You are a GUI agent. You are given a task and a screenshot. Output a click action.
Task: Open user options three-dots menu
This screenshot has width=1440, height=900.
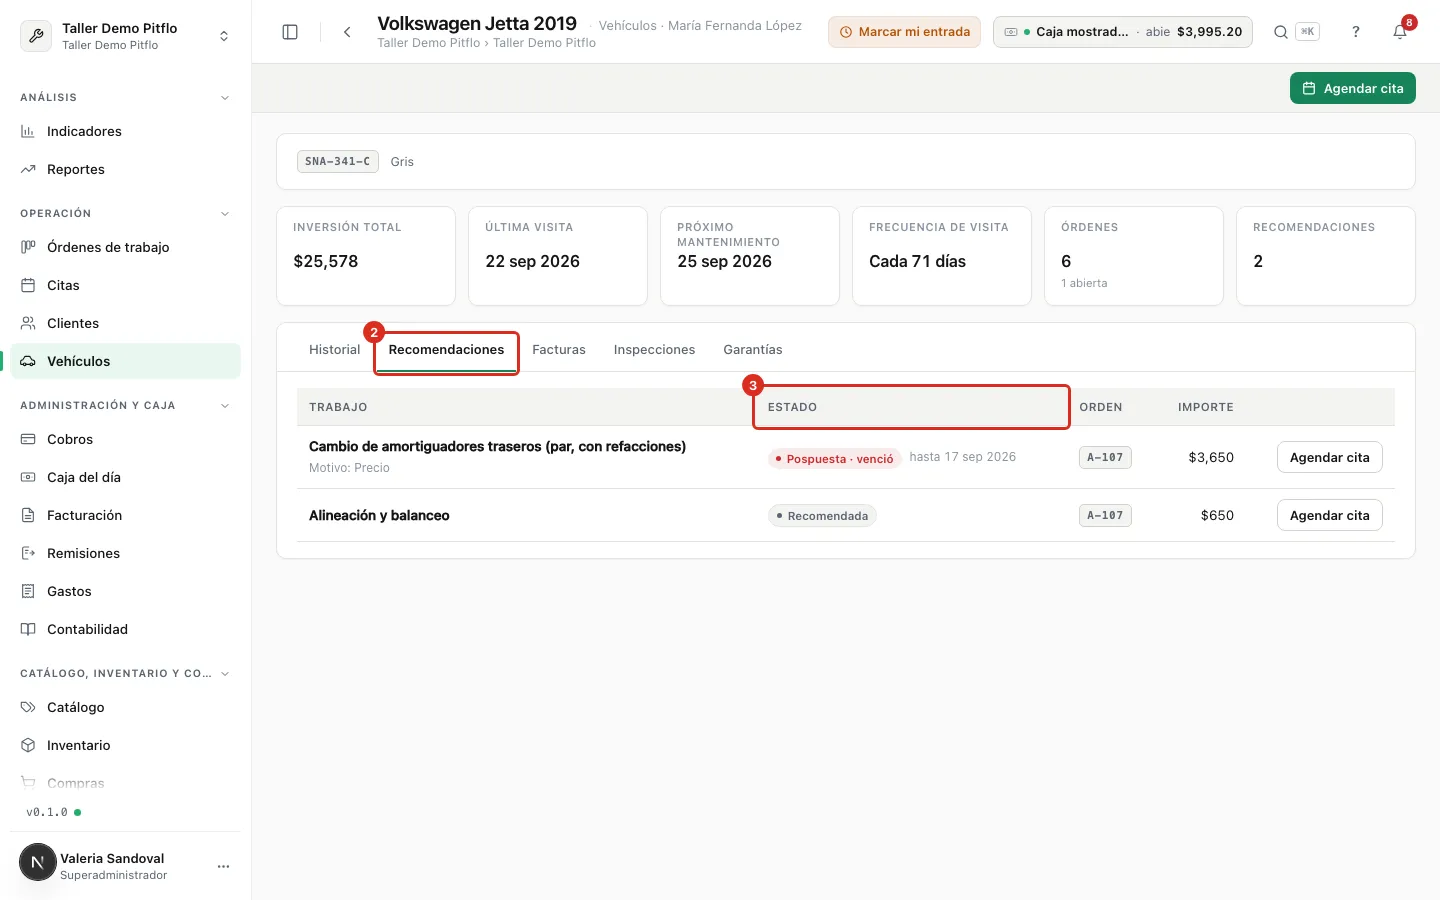click(223, 866)
